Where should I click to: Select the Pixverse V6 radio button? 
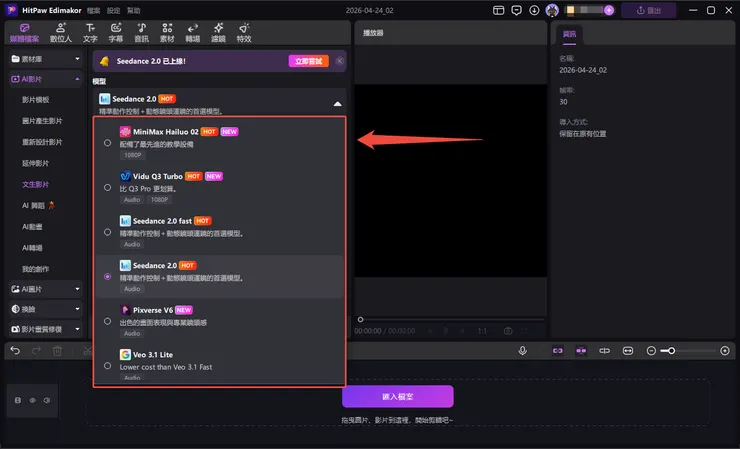[108, 322]
